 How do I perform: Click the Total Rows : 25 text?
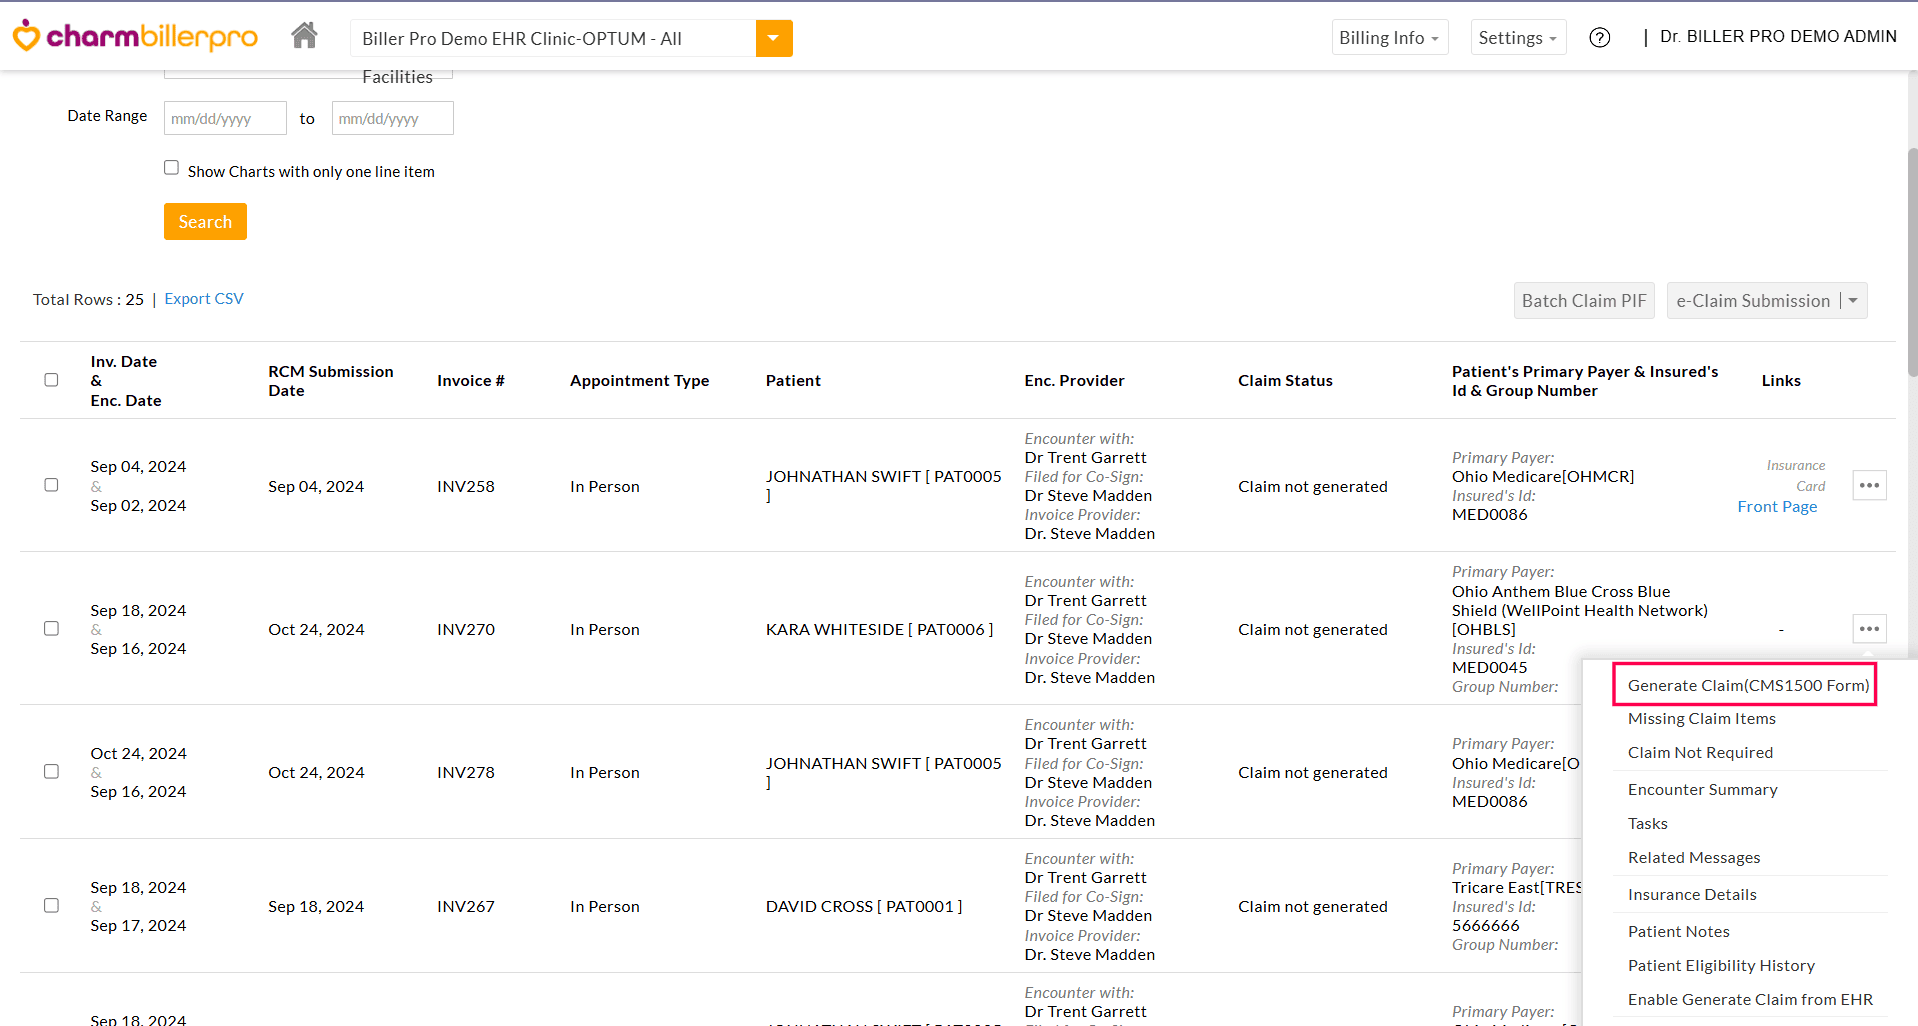pyautogui.click(x=88, y=300)
